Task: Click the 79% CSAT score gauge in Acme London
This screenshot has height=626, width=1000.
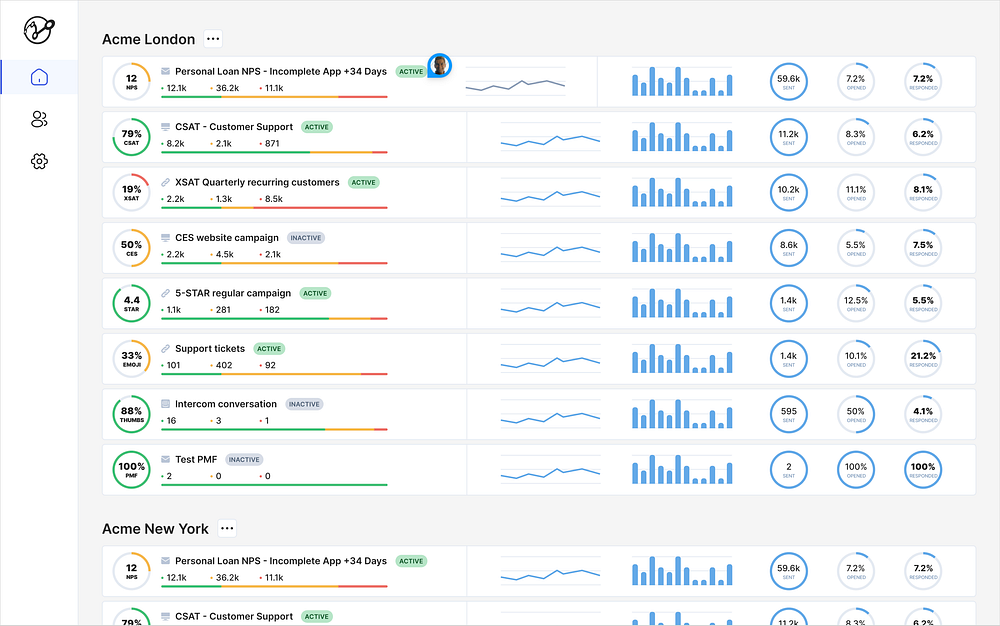Action: [x=131, y=137]
